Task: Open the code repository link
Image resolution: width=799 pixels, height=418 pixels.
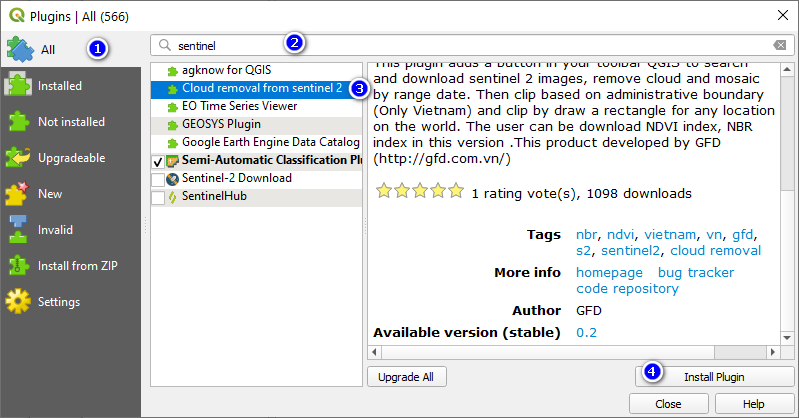Action: pyautogui.click(x=627, y=289)
